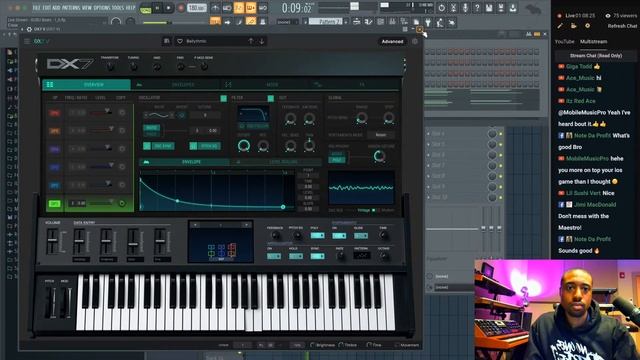
Task: Adjust the DX7 Volume fader
Action: (52, 240)
